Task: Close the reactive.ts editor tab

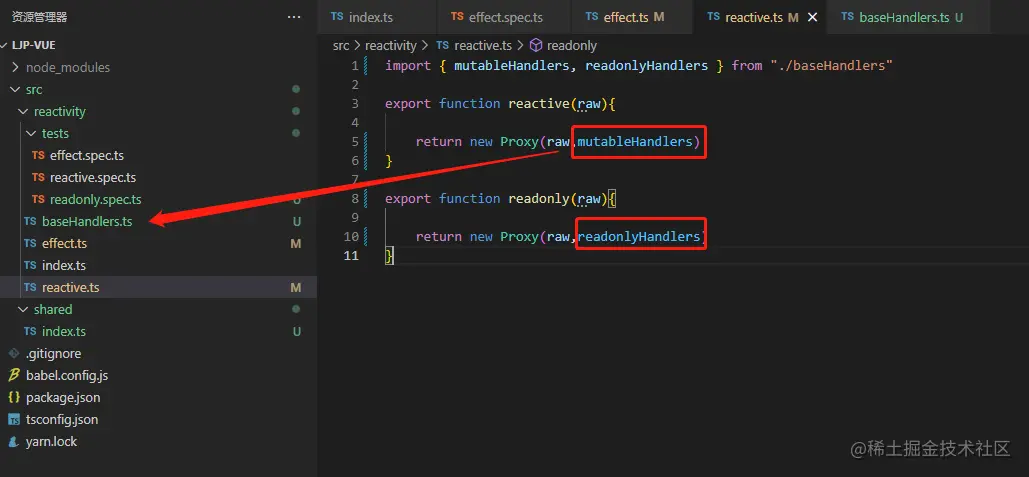Action: click(812, 18)
